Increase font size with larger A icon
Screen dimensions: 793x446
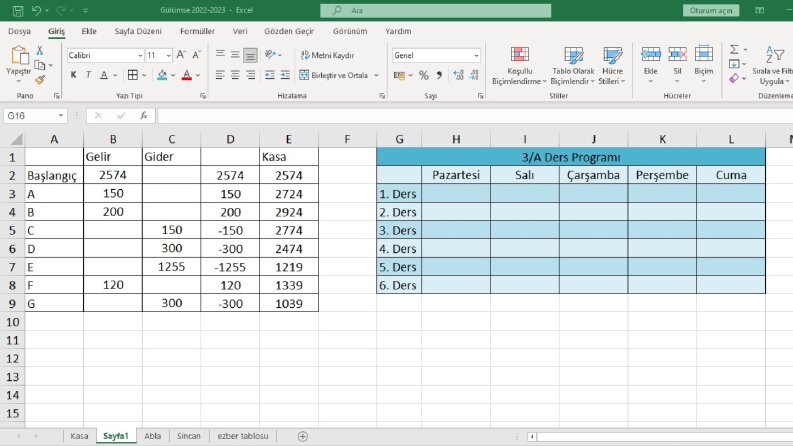[181, 55]
